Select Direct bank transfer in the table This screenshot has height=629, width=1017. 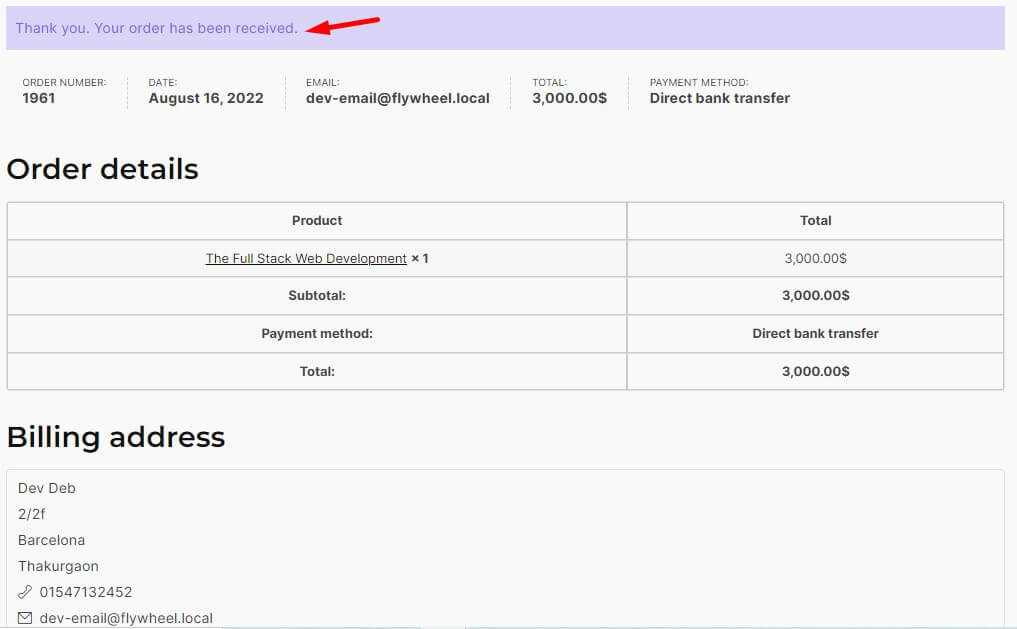pyautogui.click(x=815, y=333)
